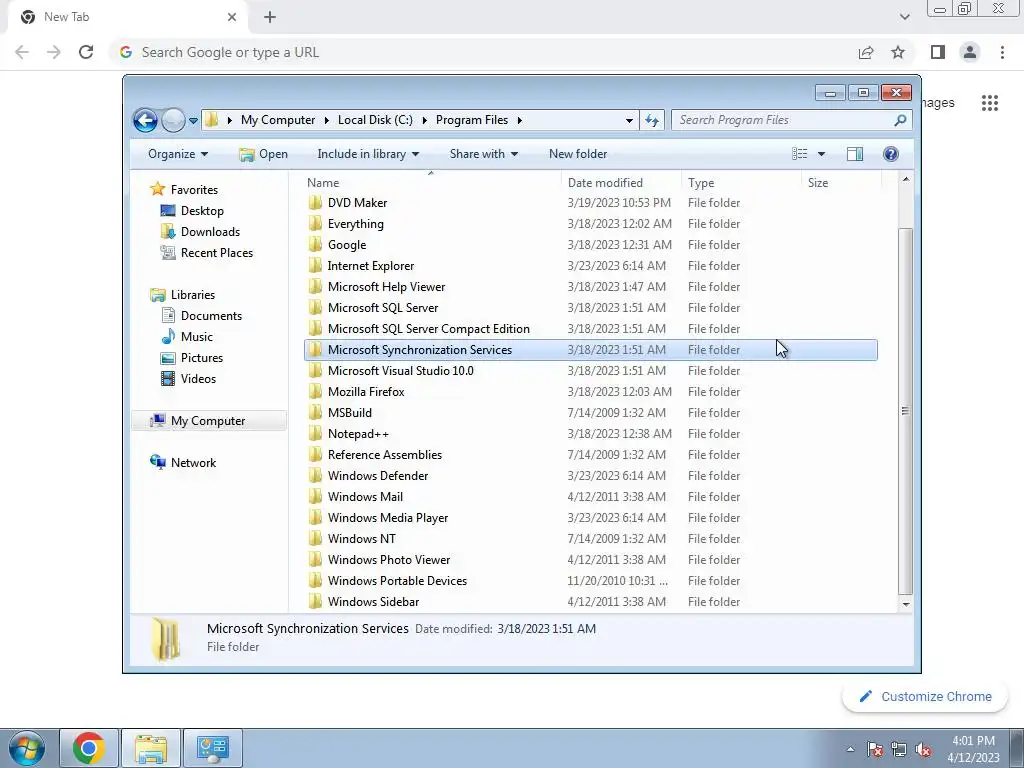Select the Internet Explorer folder icon
Screen dimensions: 1024x768
pos(315,266)
